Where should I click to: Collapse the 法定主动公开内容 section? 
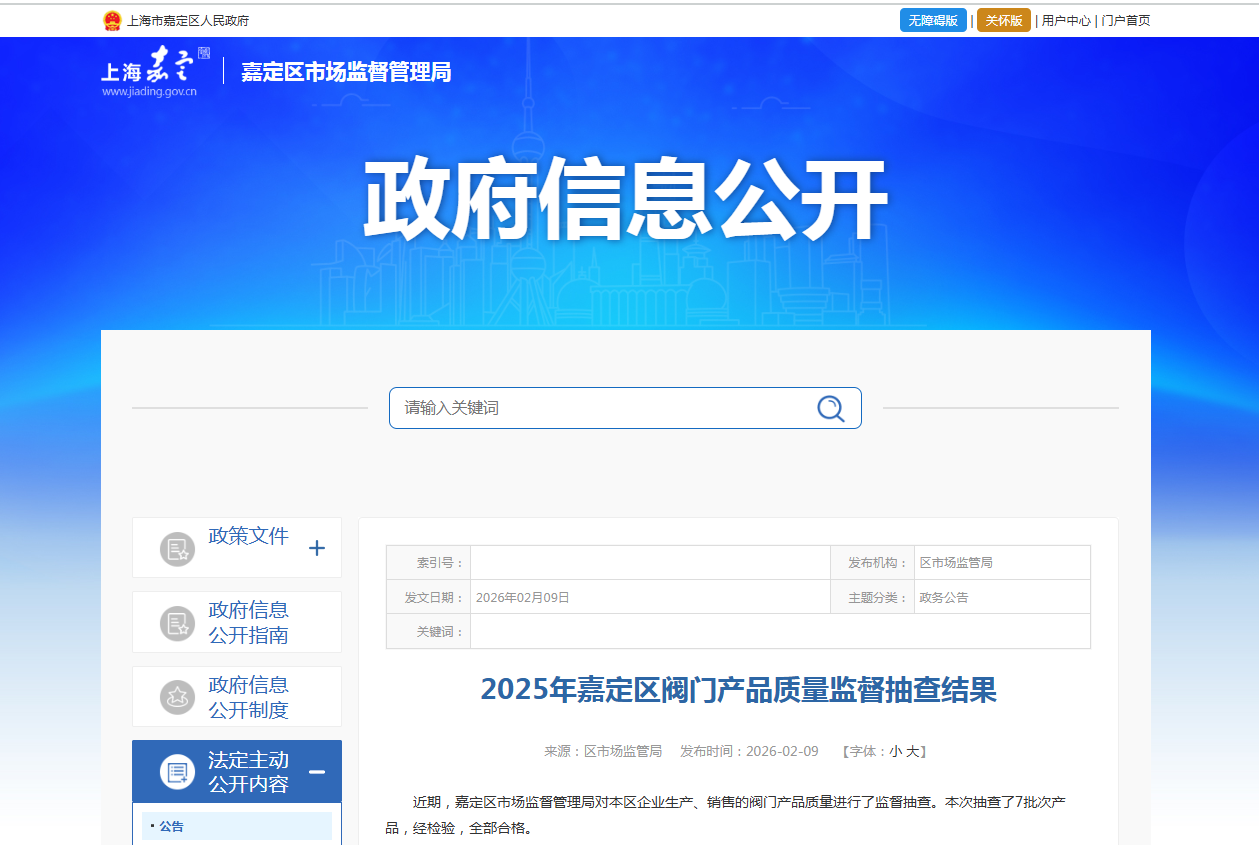click(x=319, y=771)
